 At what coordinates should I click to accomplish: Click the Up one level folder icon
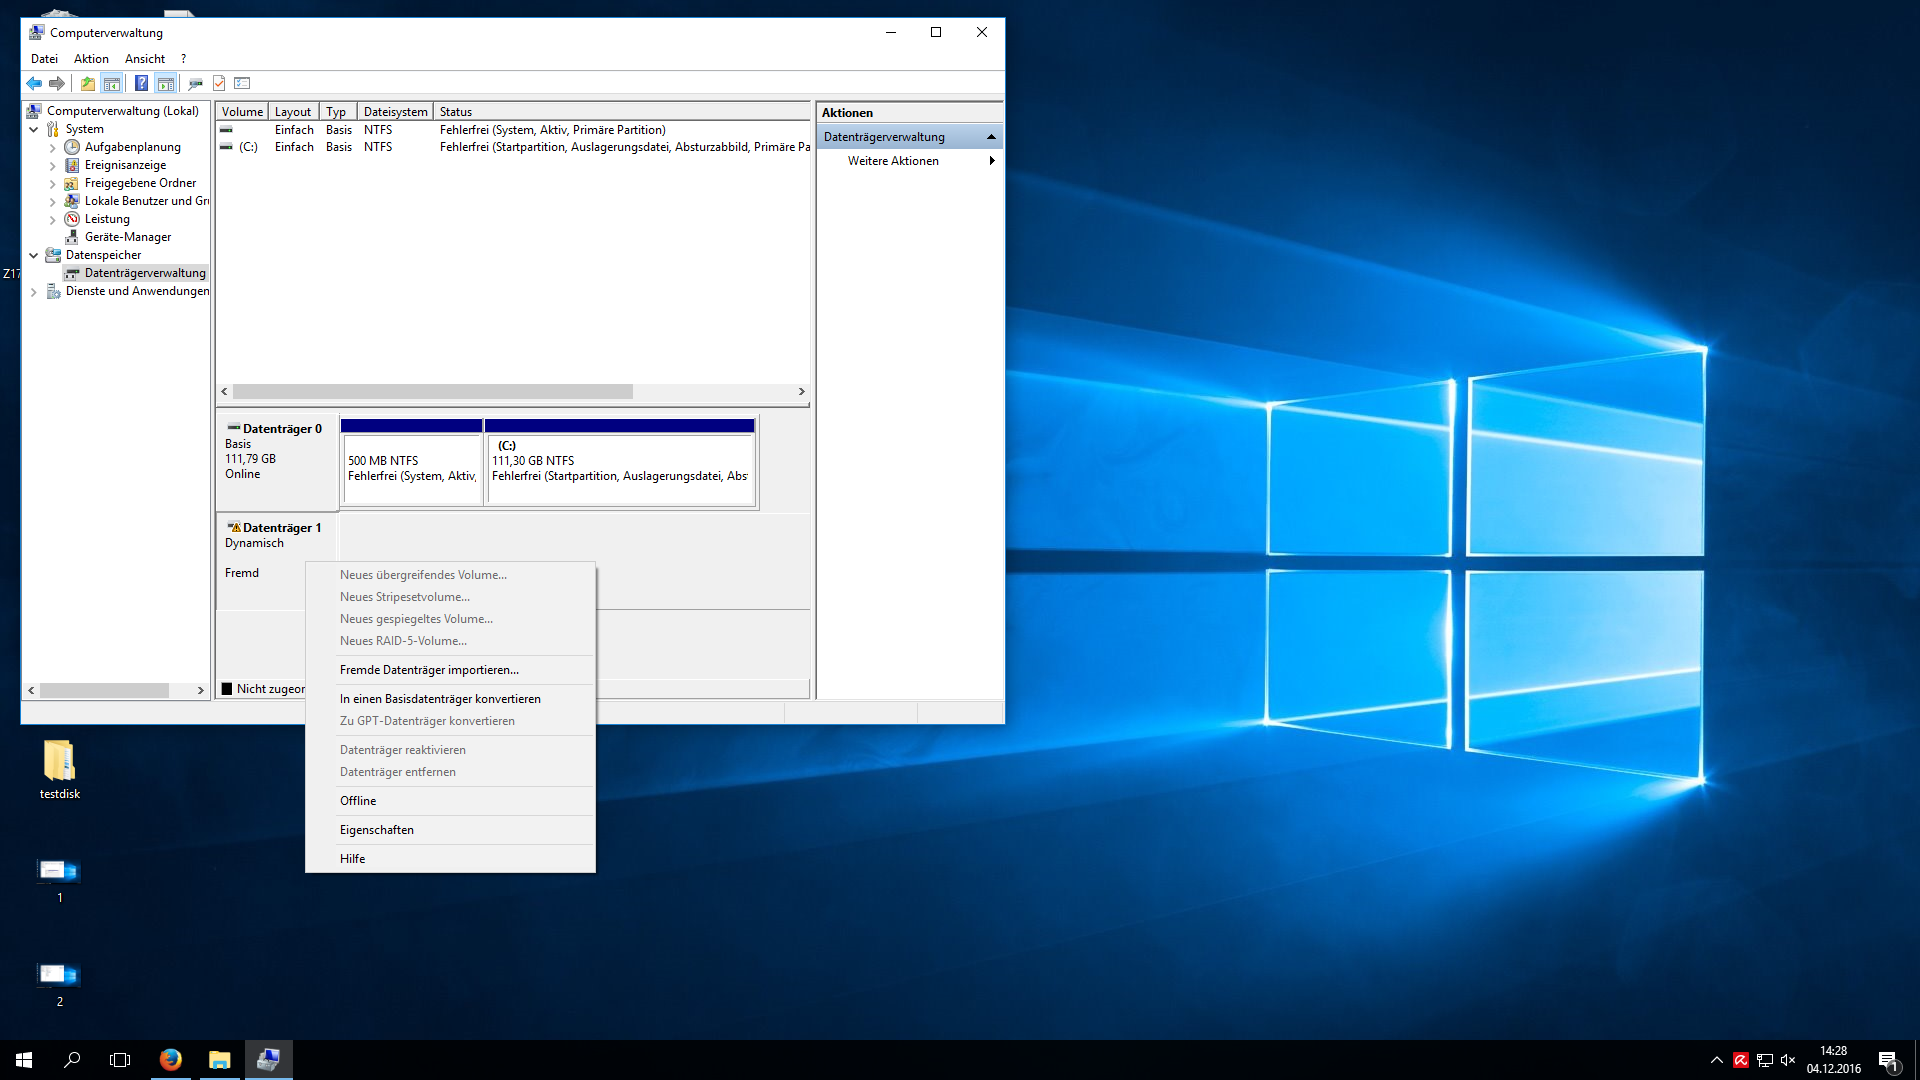(88, 84)
